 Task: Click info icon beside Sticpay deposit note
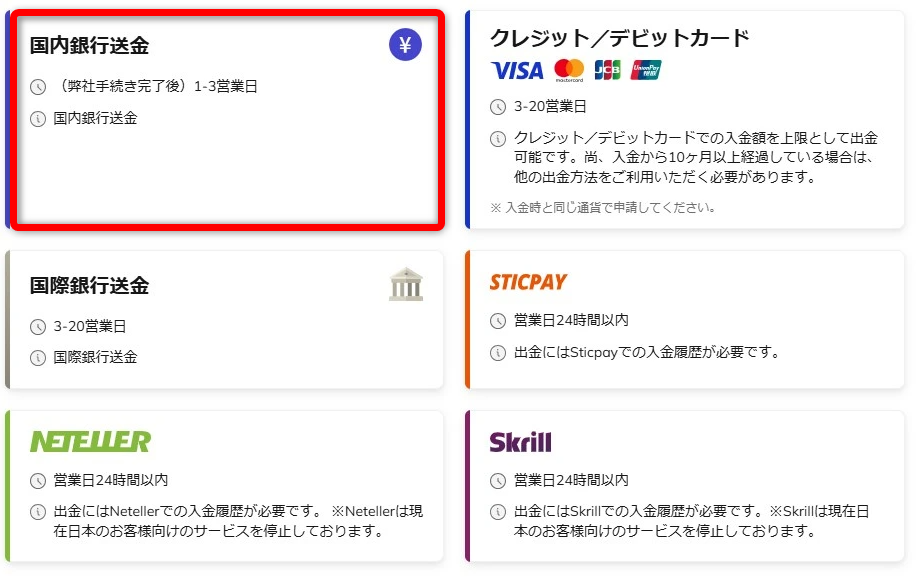click(498, 353)
